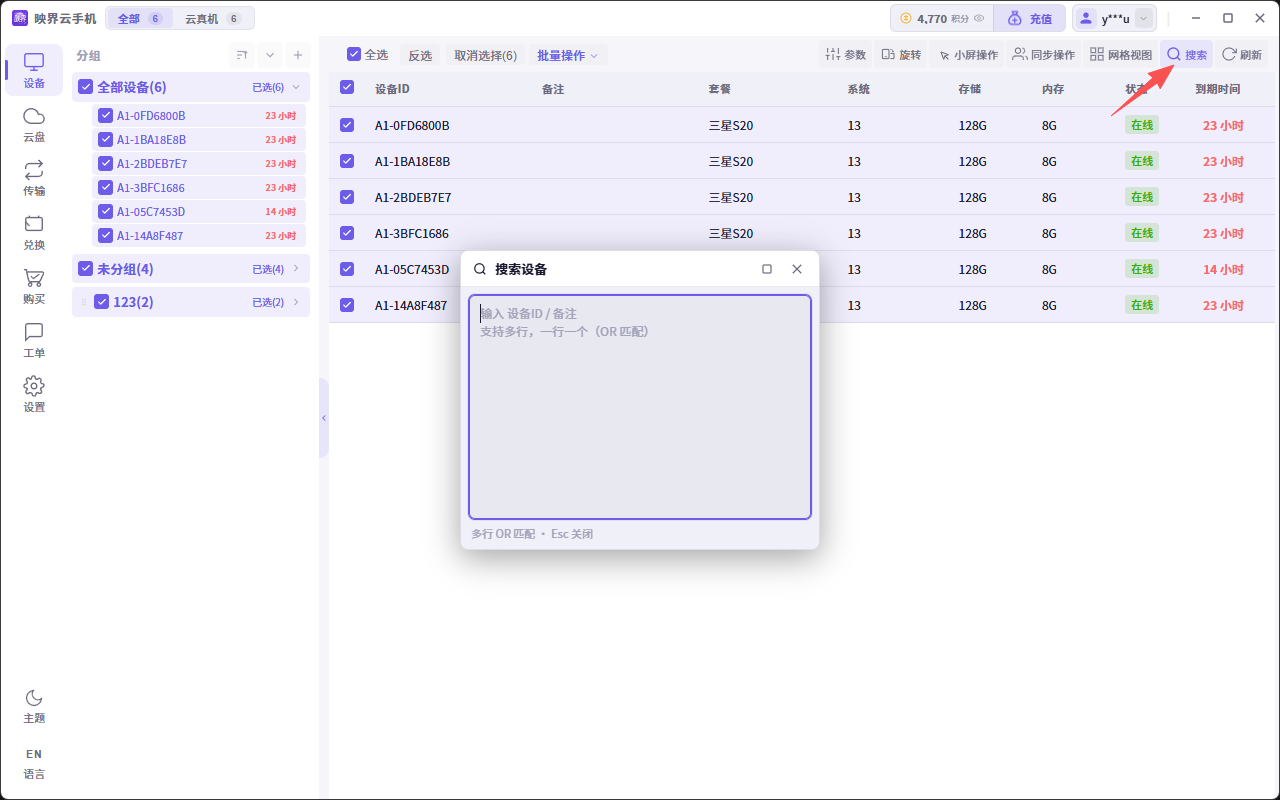The width and height of the screenshot is (1280, 800).
Task: Change language via EN 语言 button
Action: (x=34, y=763)
